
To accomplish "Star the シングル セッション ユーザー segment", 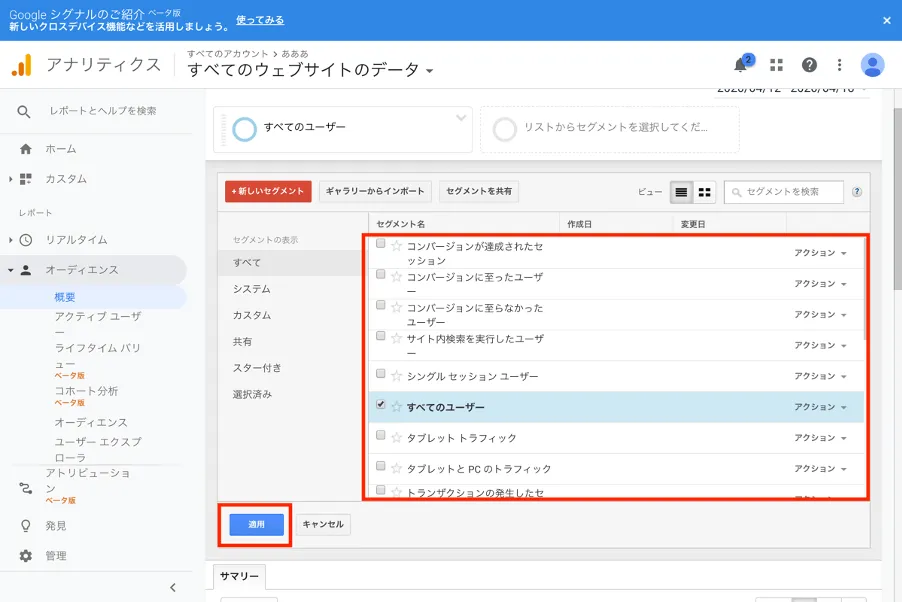I will [396, 376].
